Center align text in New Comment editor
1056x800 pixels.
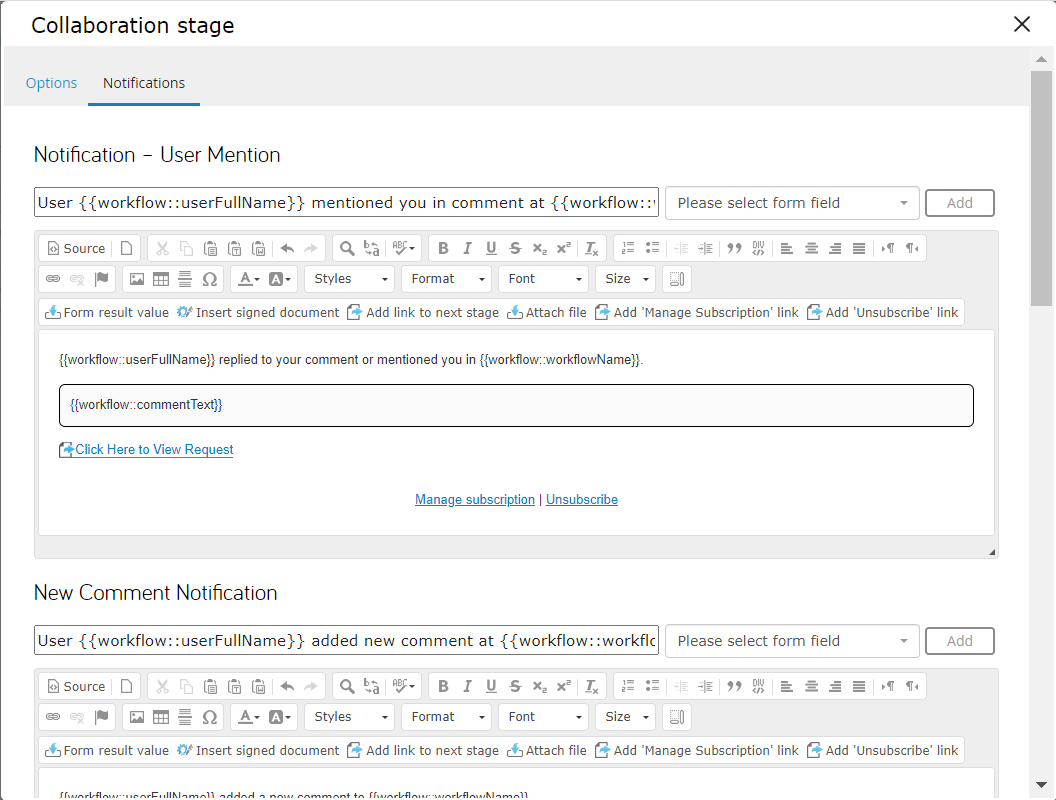pos(811,687)
